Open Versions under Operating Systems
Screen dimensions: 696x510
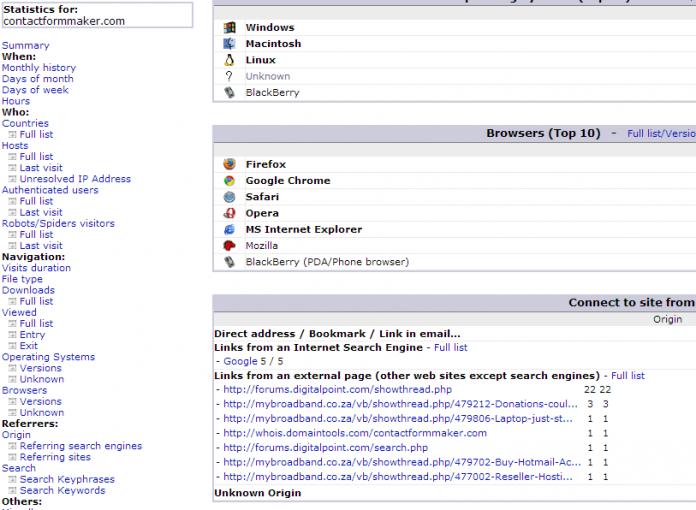[x=41, y=368]
